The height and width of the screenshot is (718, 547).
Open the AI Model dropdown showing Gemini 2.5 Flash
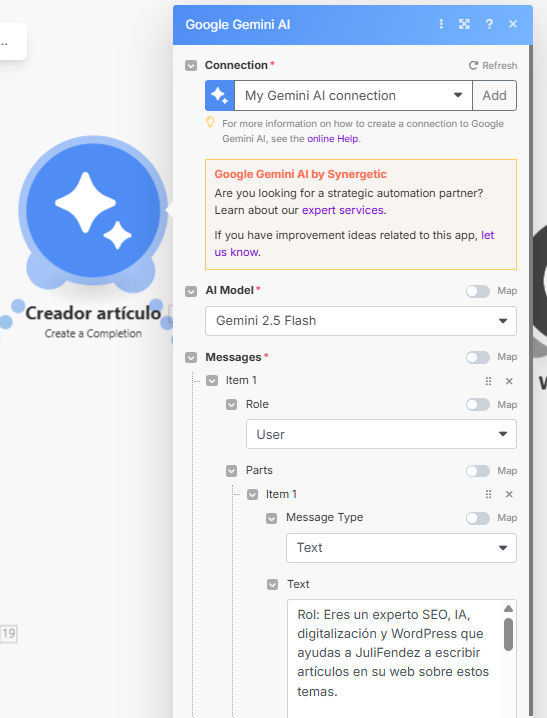pyautogui.click(x=361, y=321)
